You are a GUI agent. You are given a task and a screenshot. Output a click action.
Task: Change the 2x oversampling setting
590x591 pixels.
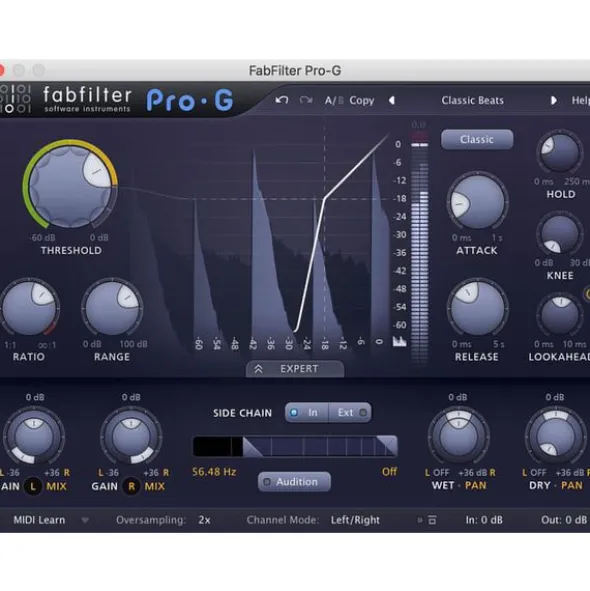tap(204, 520)
